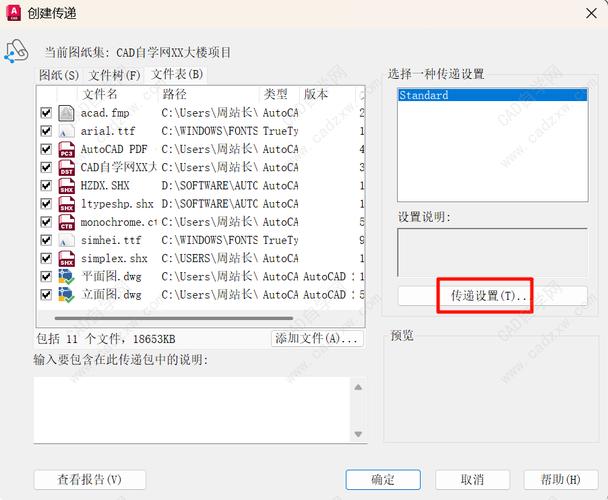Click the DST sheet set file icon
608x500 pixels.
(x=66, y=168)
